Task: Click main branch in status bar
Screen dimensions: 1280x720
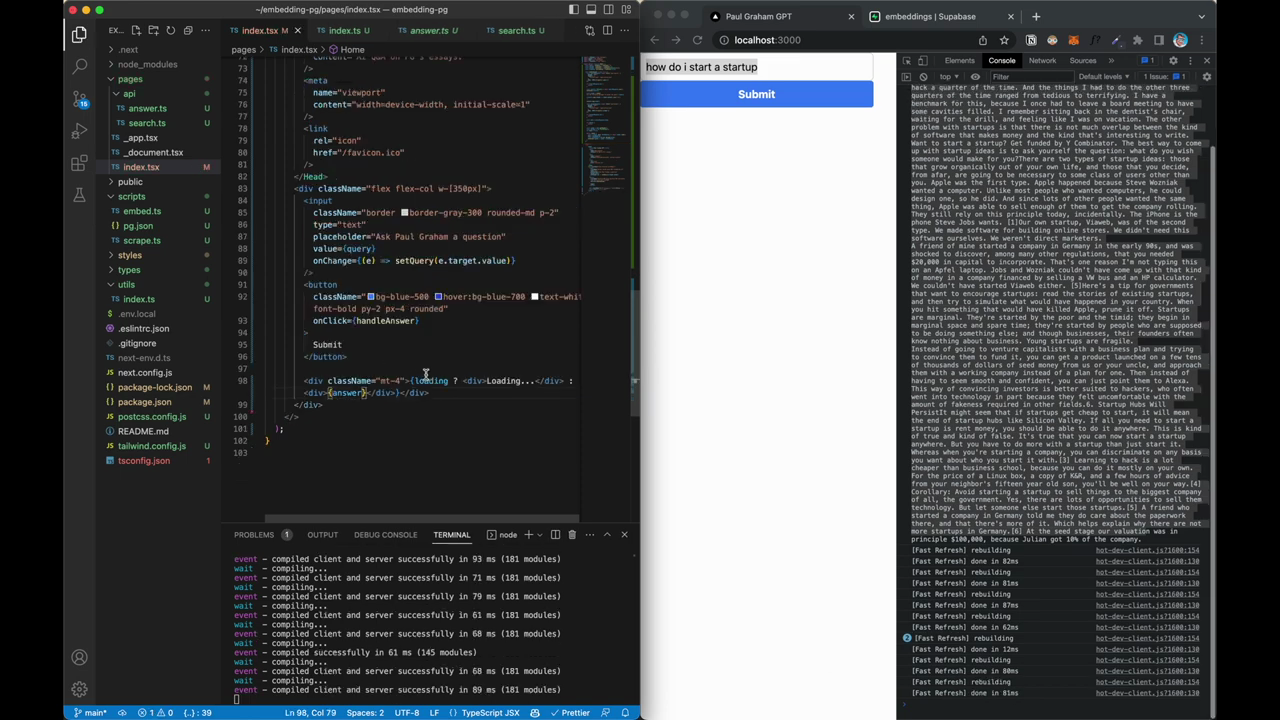Action: tap(90, 713)
